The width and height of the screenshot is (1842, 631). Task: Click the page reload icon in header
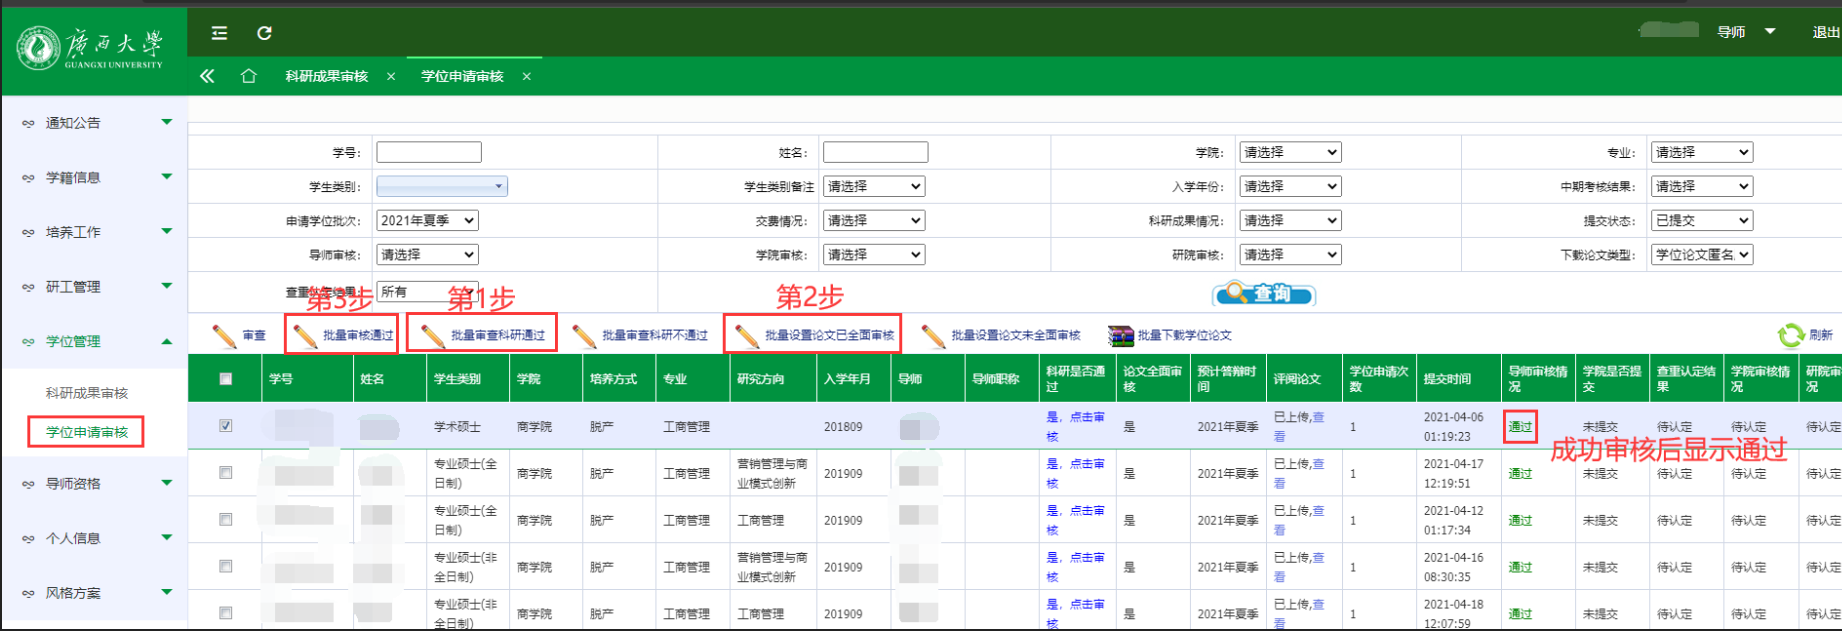click(264, 33)
